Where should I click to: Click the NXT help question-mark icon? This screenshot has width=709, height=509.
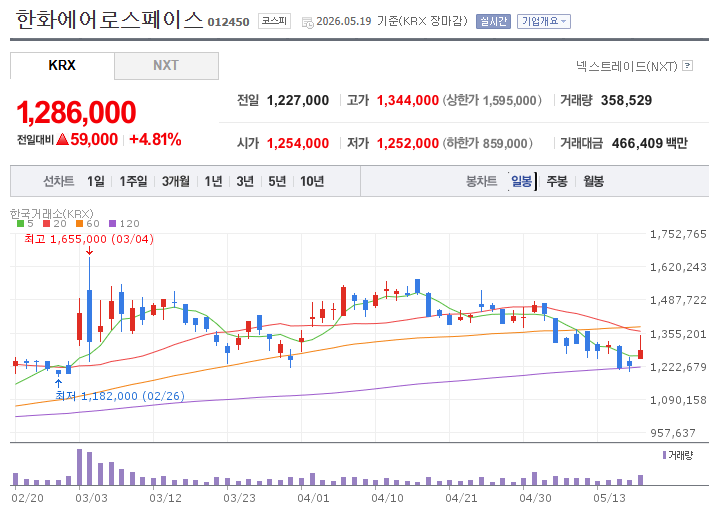click(x=687, y=66)
